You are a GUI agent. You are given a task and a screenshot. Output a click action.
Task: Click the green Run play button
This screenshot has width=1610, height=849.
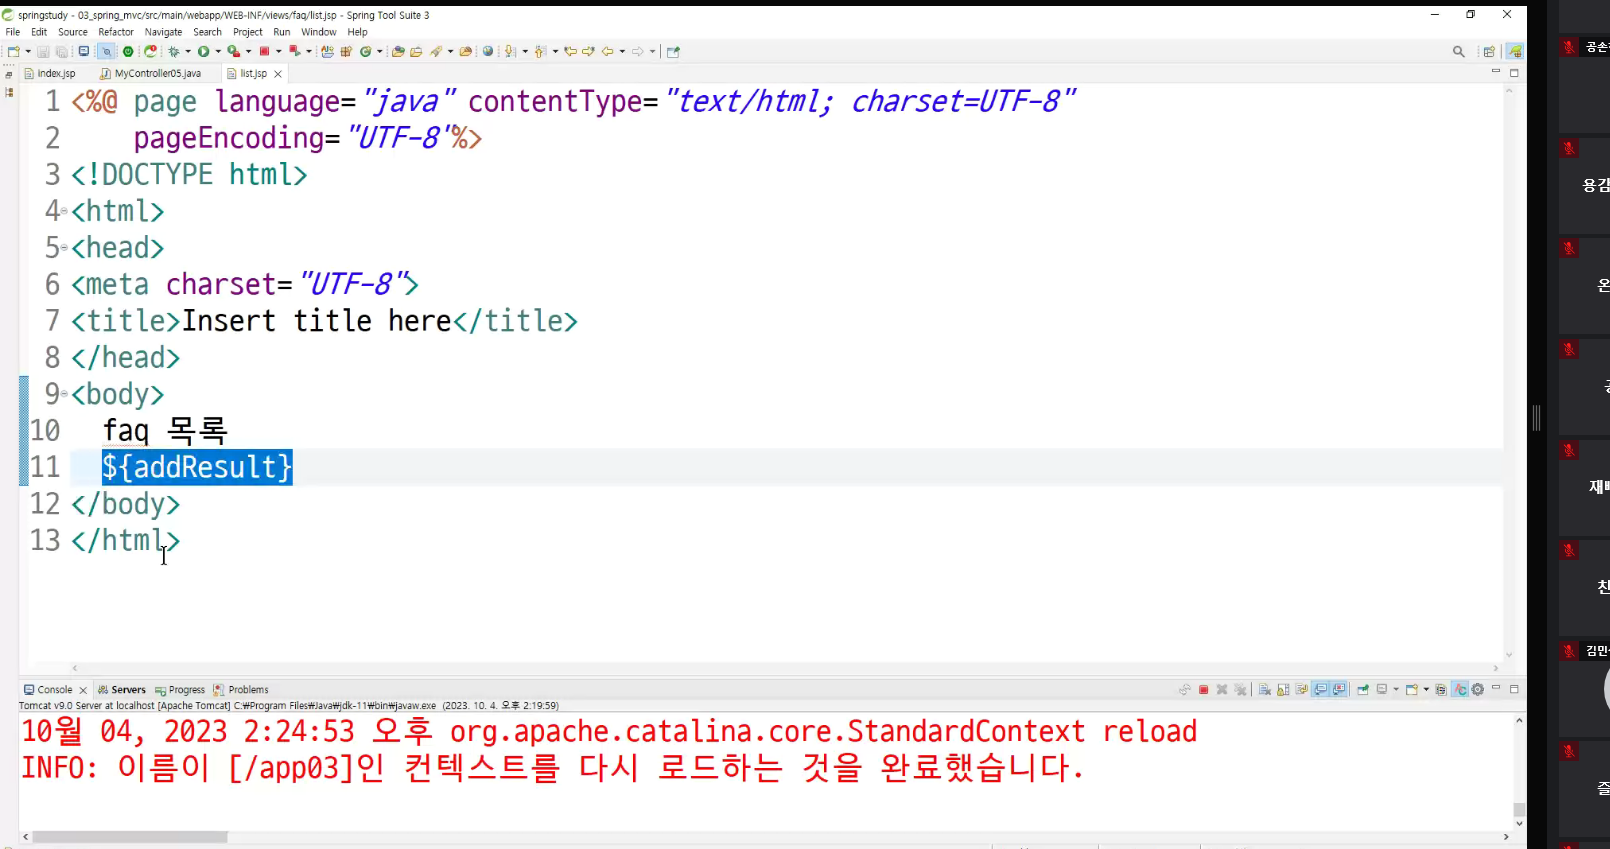pos(203,51)
